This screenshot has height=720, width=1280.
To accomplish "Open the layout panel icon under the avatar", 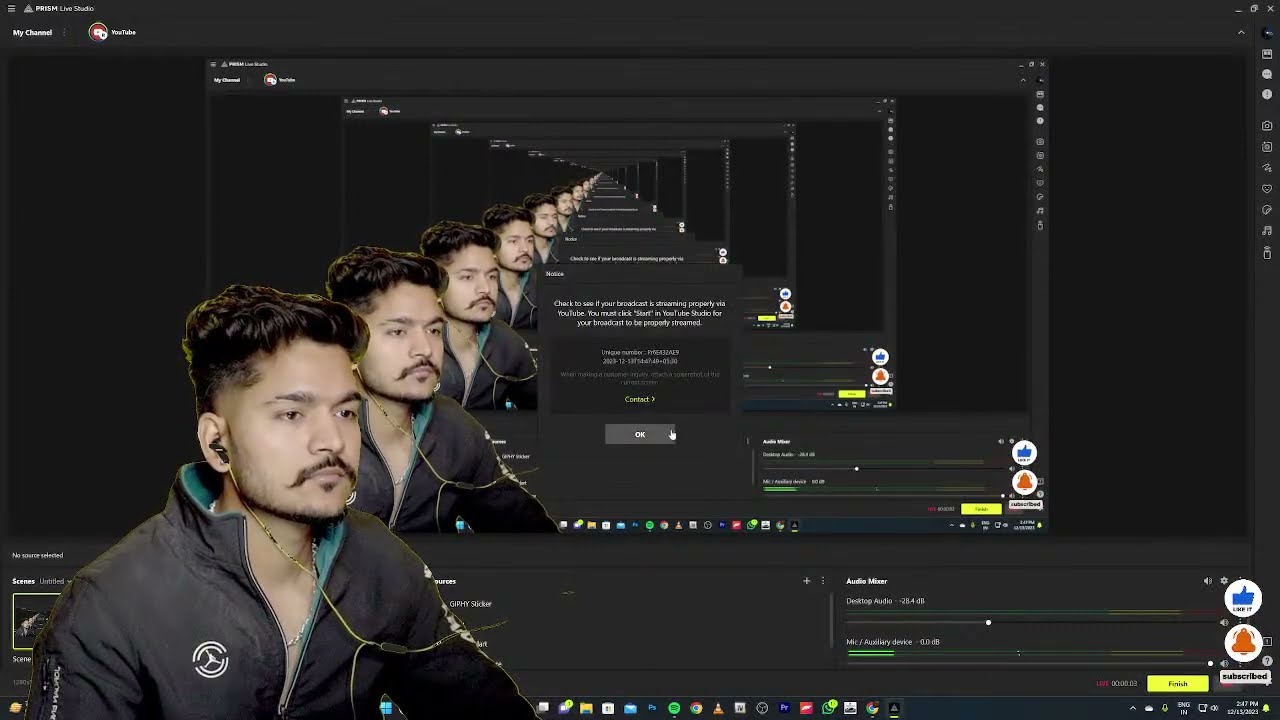I will (x=1267, y=54).
